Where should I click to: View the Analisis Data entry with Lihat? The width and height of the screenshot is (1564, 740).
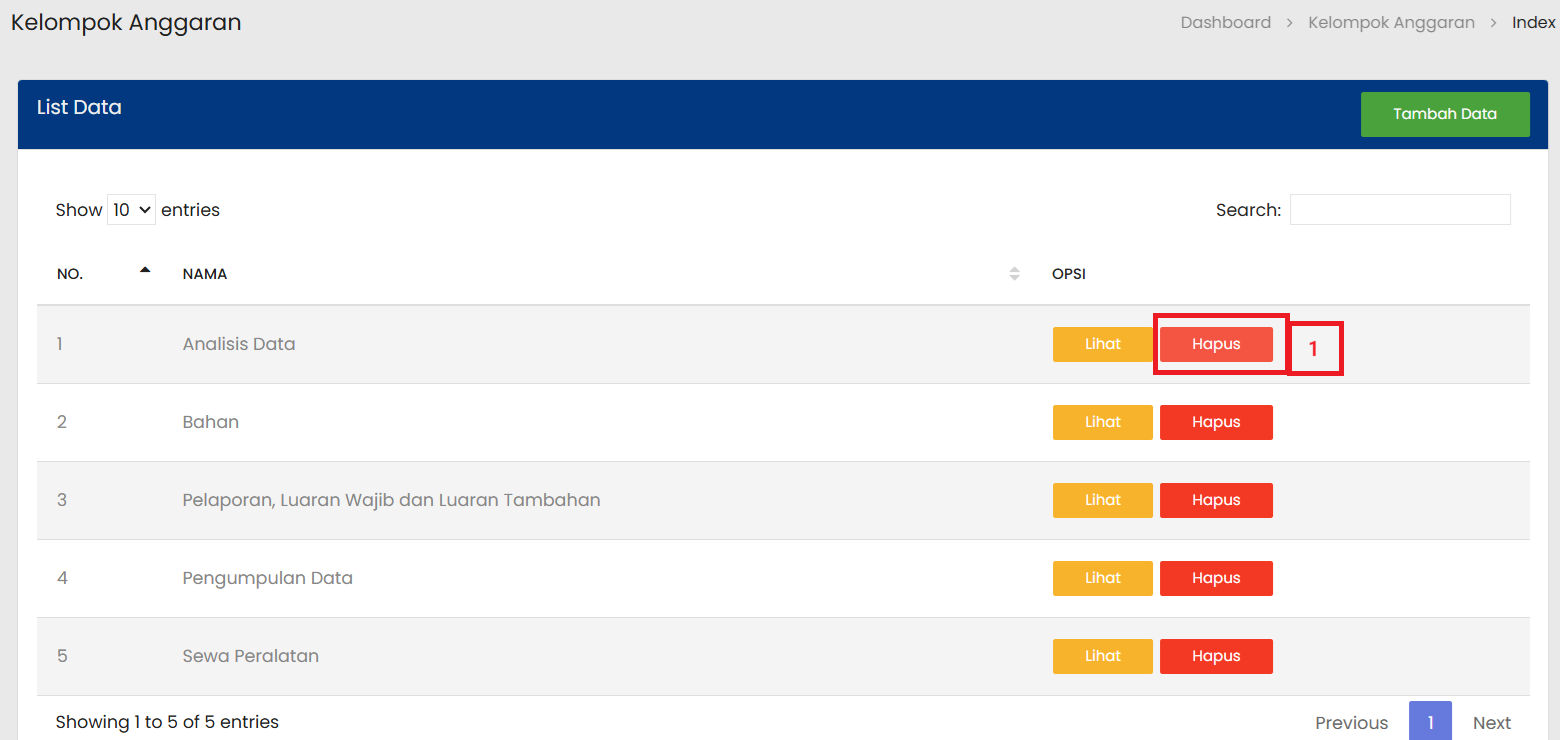pyautogui.click(x=1102, y=344)
